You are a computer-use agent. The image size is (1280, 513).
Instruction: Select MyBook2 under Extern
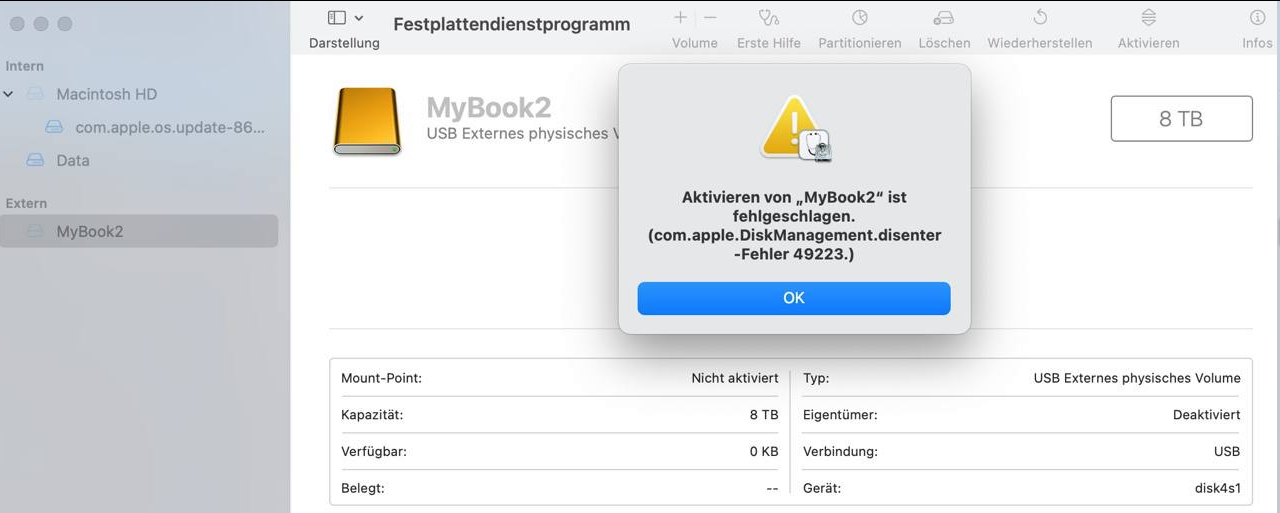(139, 231)
